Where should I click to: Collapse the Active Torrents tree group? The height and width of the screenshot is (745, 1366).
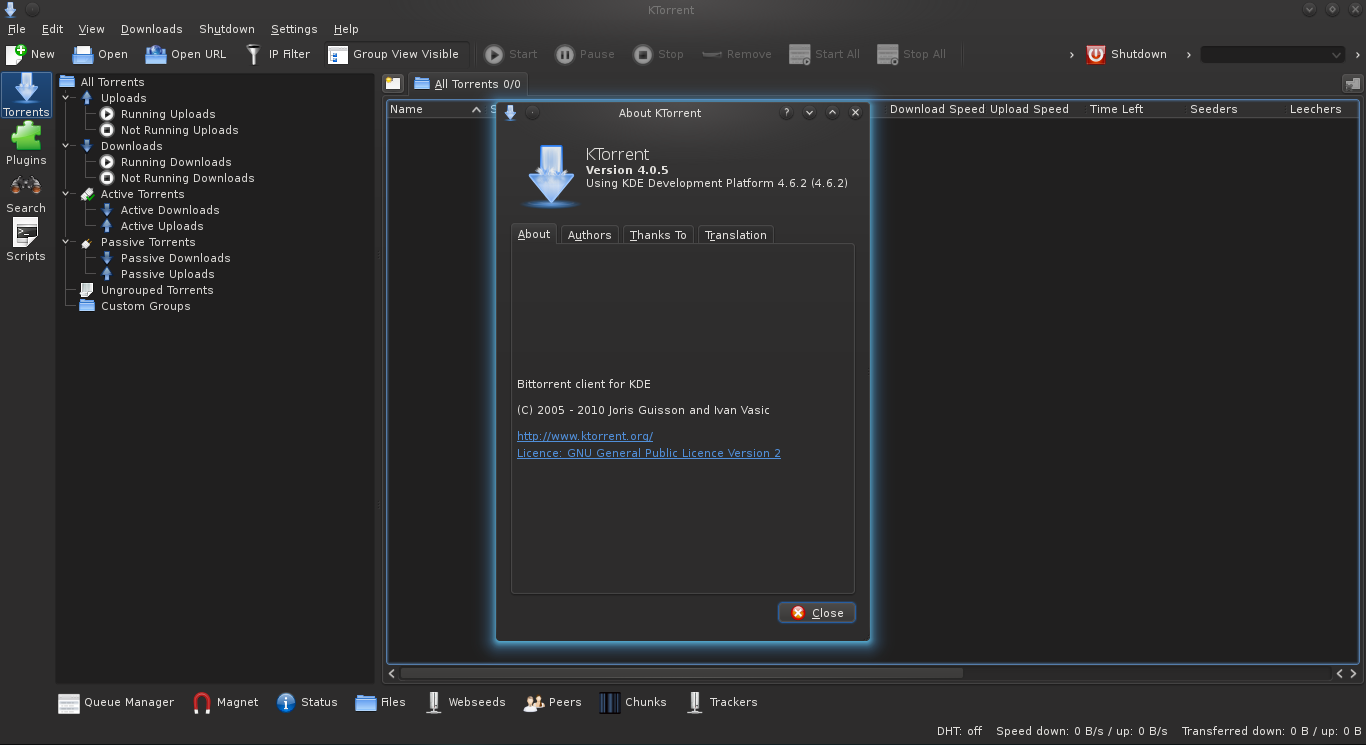pyautogui.click(x=67, y=194)
